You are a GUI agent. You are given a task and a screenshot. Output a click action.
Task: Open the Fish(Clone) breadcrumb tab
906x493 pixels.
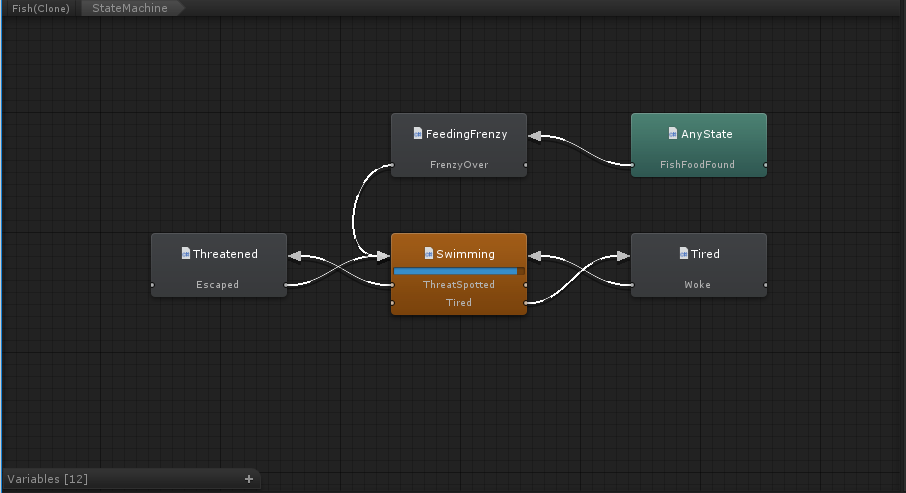pos(40,8)
